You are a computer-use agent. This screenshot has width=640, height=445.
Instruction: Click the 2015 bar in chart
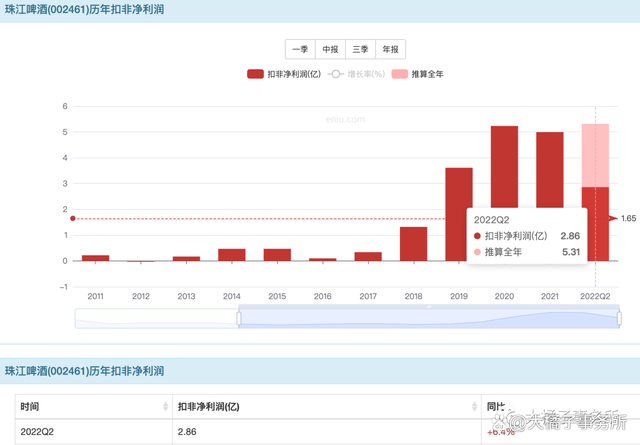pos(277,255)
